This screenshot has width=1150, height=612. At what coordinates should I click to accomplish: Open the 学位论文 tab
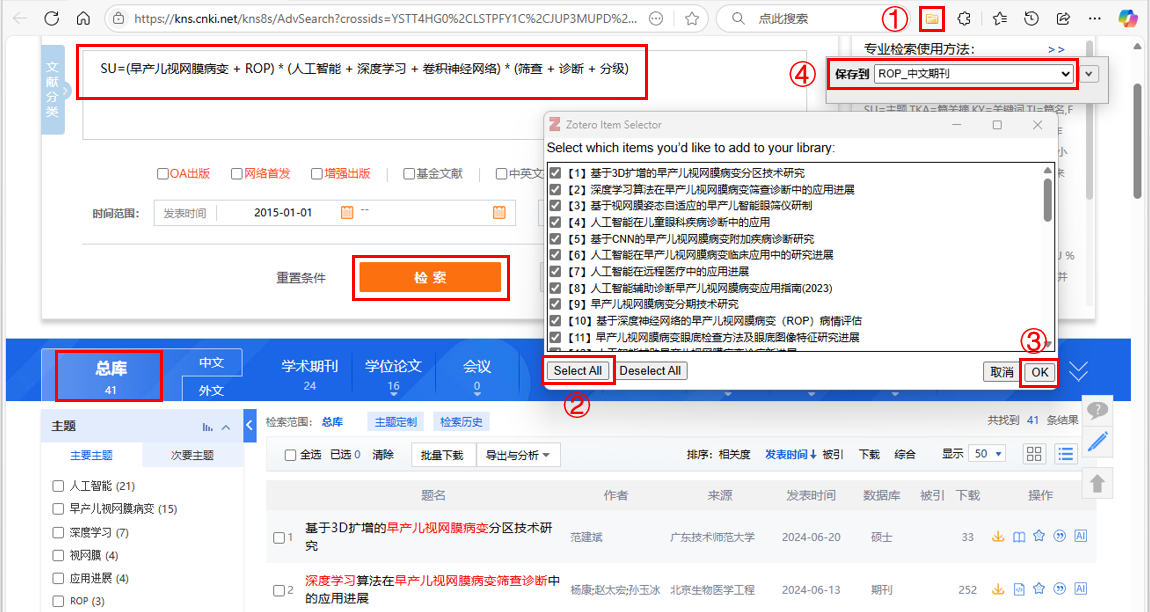point(393,374)
